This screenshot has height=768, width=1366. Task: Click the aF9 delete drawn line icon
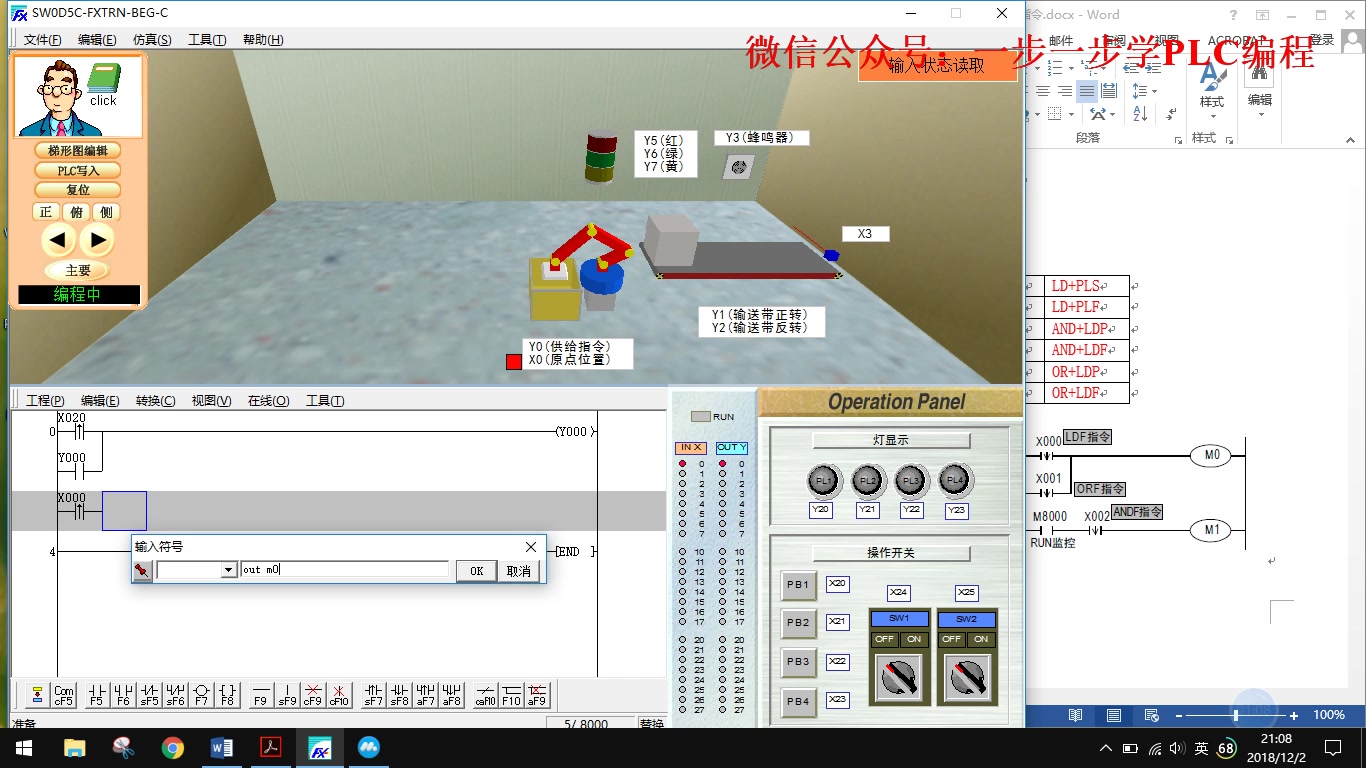click(537, 695)
